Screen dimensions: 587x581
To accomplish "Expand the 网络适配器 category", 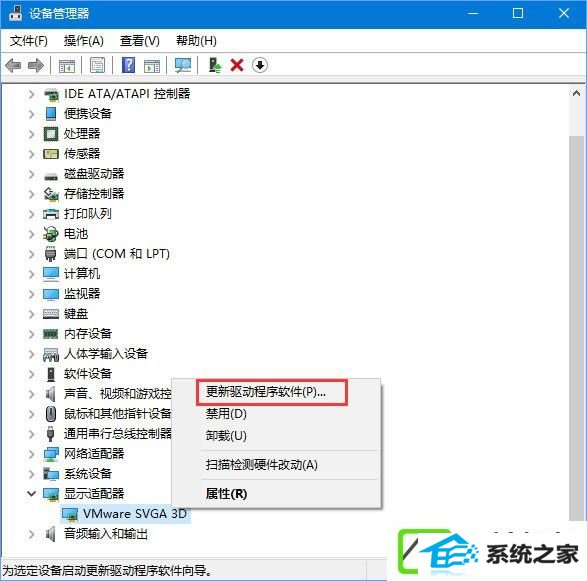I will (31, 454).
